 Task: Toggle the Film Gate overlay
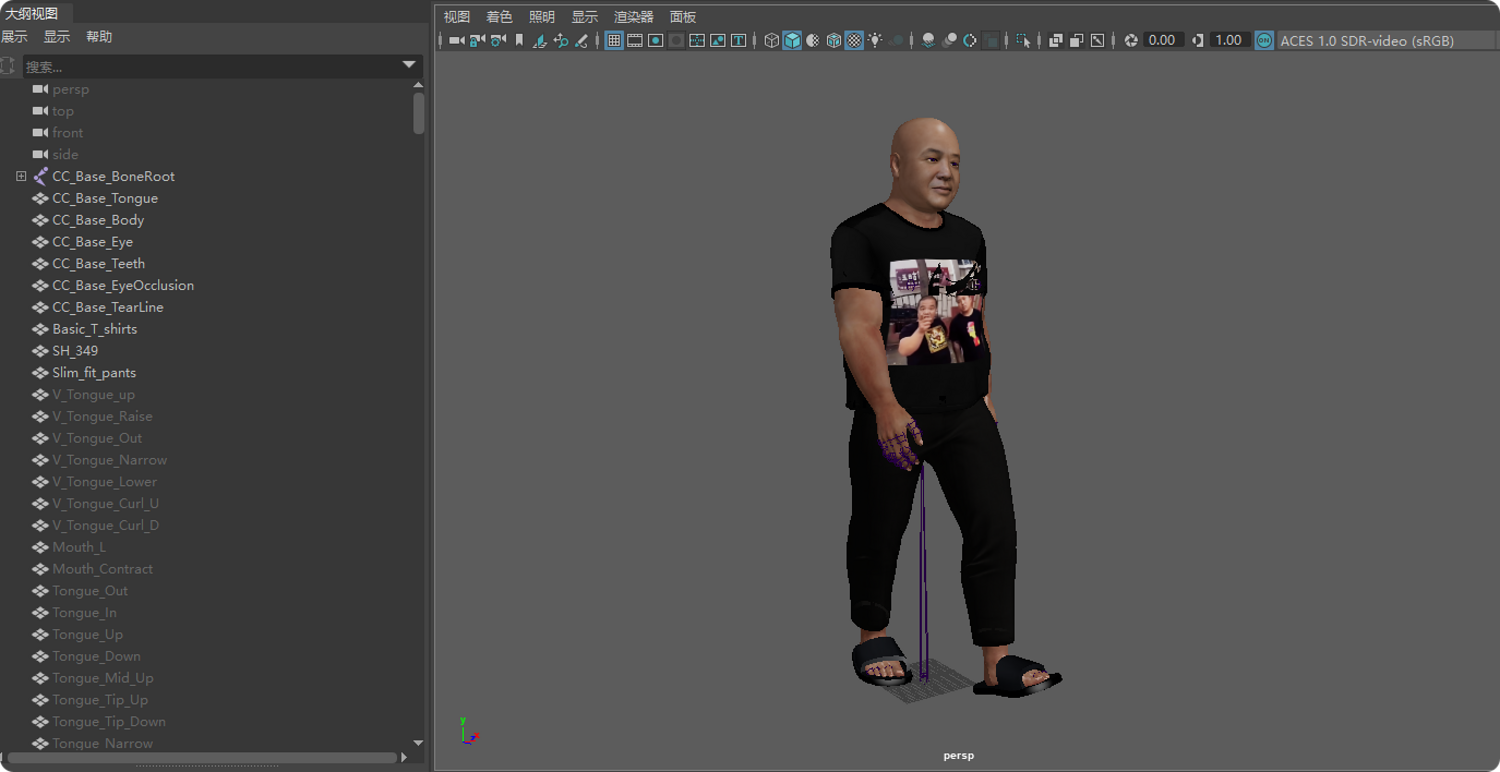click(x=635, y=41)
